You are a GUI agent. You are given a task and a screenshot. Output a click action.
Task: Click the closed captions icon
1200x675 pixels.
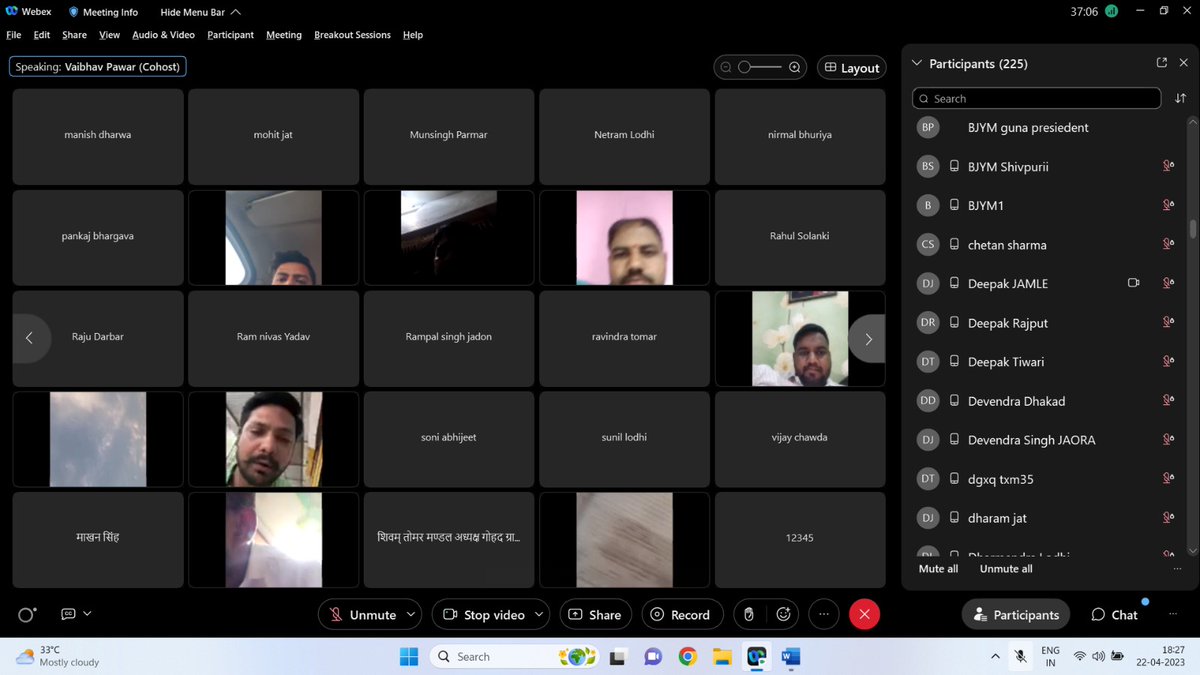pyautogui.click(x=68, y=614)
